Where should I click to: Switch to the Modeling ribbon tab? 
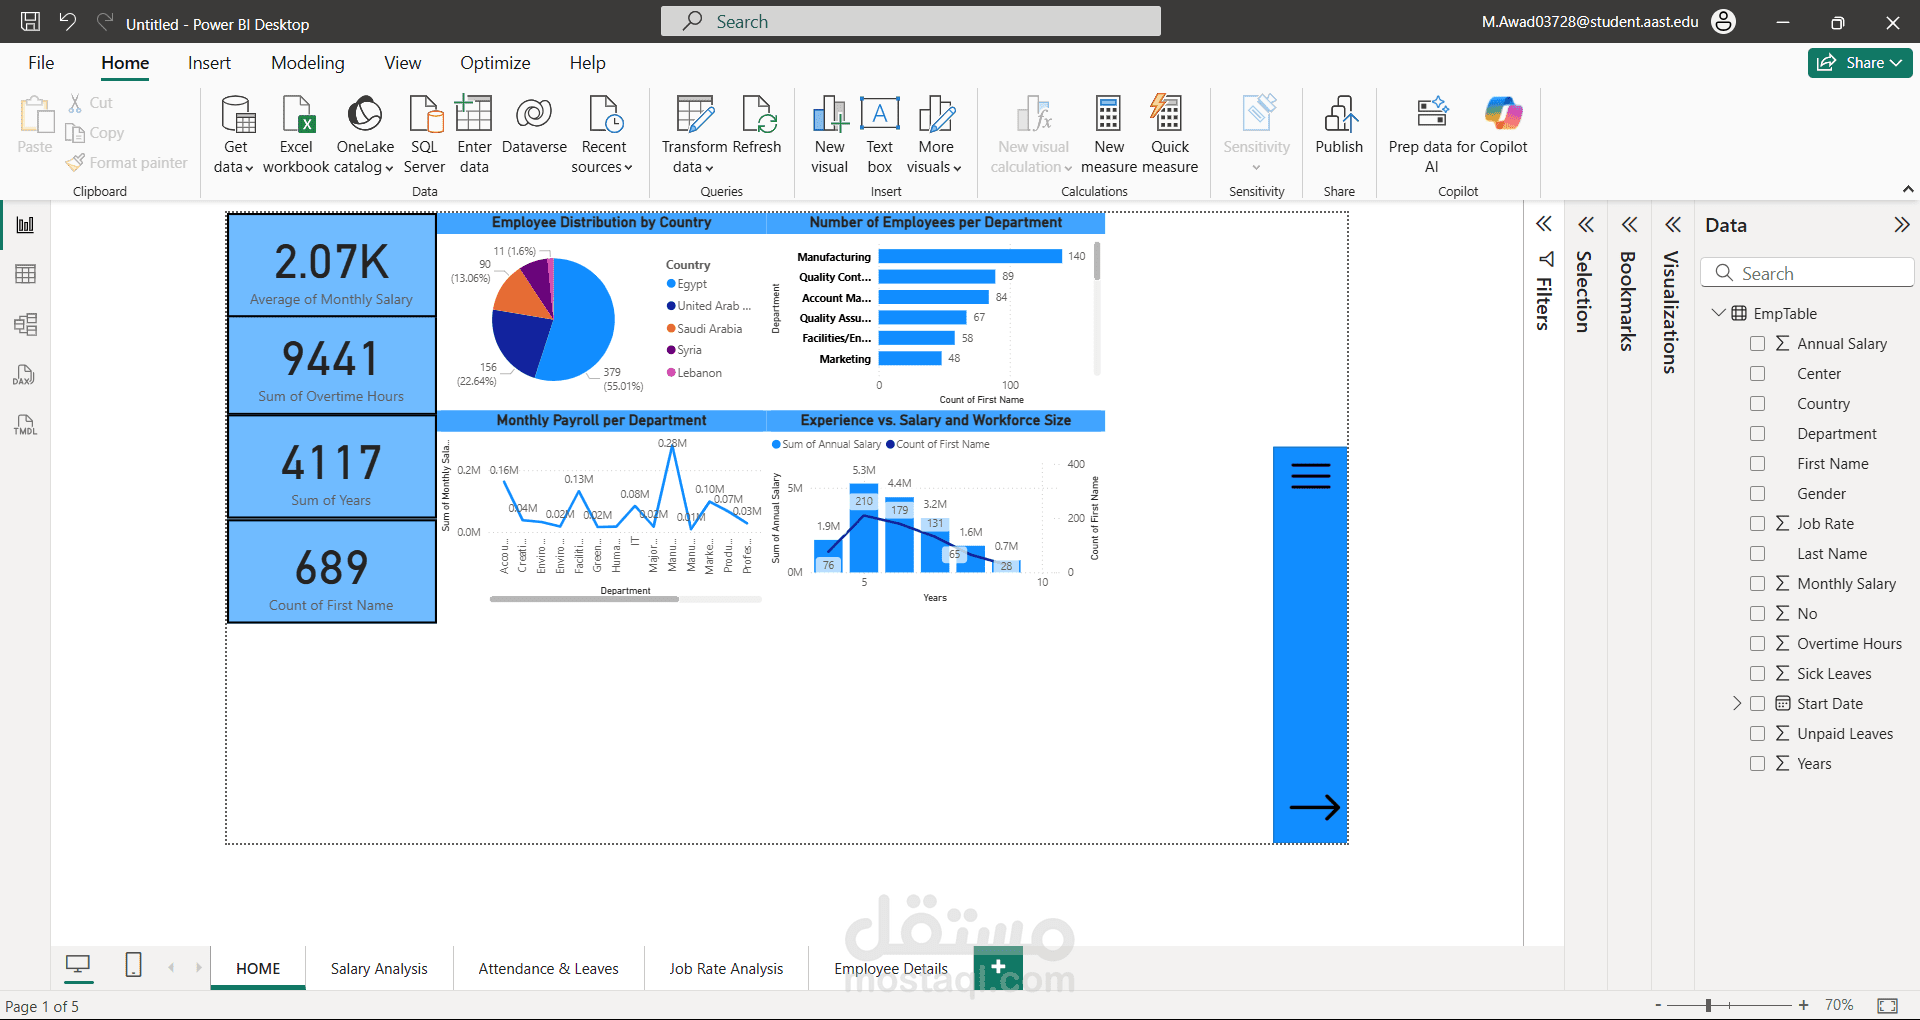pos(307,63)
